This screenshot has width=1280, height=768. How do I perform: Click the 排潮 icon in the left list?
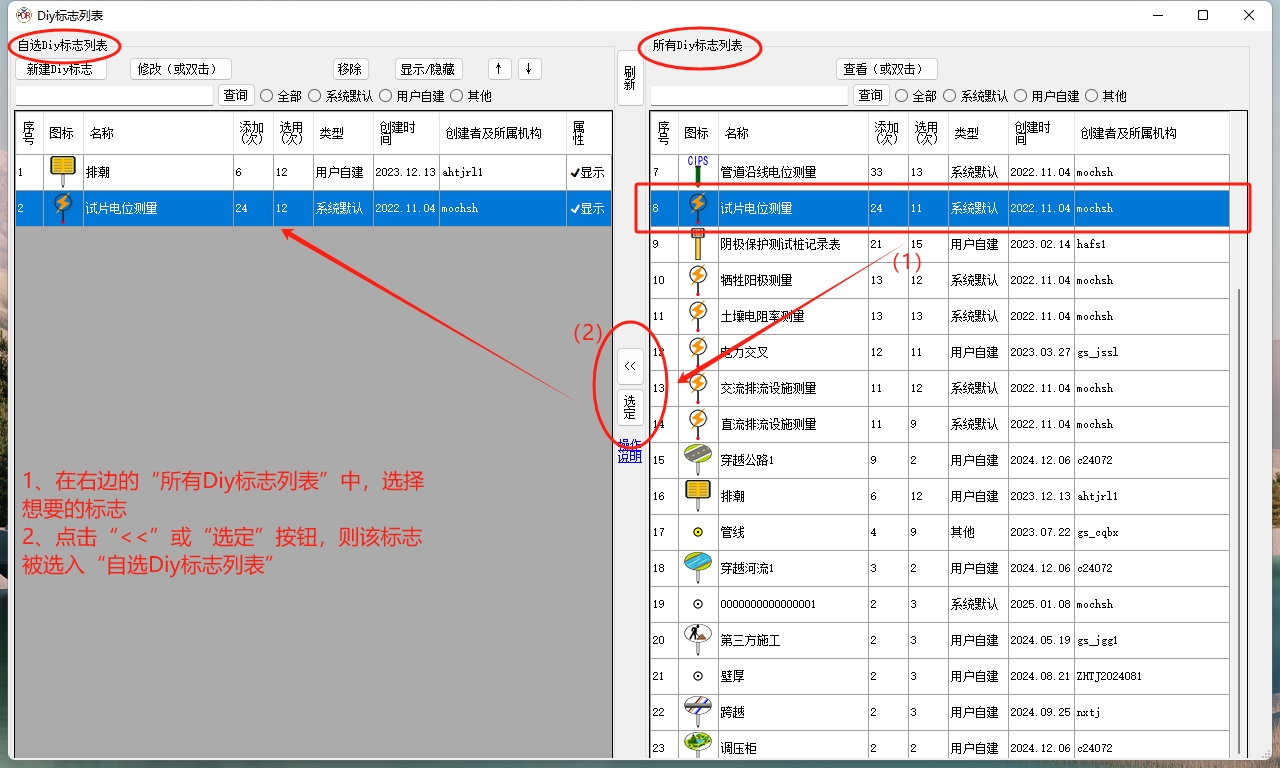tap(63, 172)
